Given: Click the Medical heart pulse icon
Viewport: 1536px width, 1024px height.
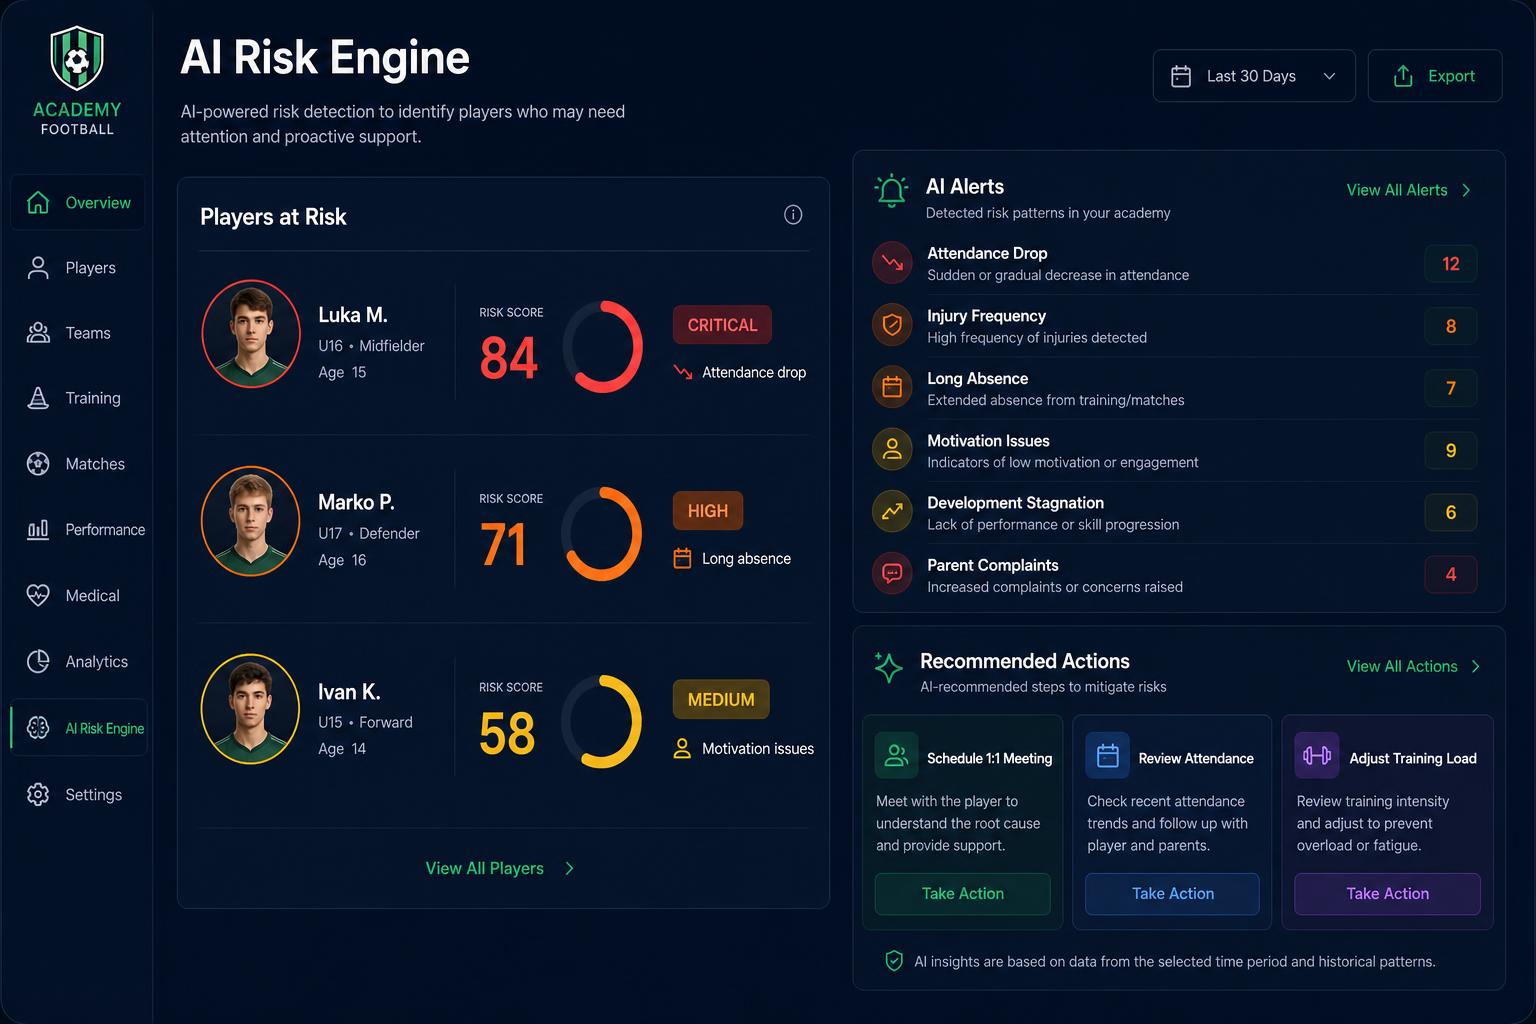Looking at the screenshot, I should pyautogui.click(x=38, y=595).
